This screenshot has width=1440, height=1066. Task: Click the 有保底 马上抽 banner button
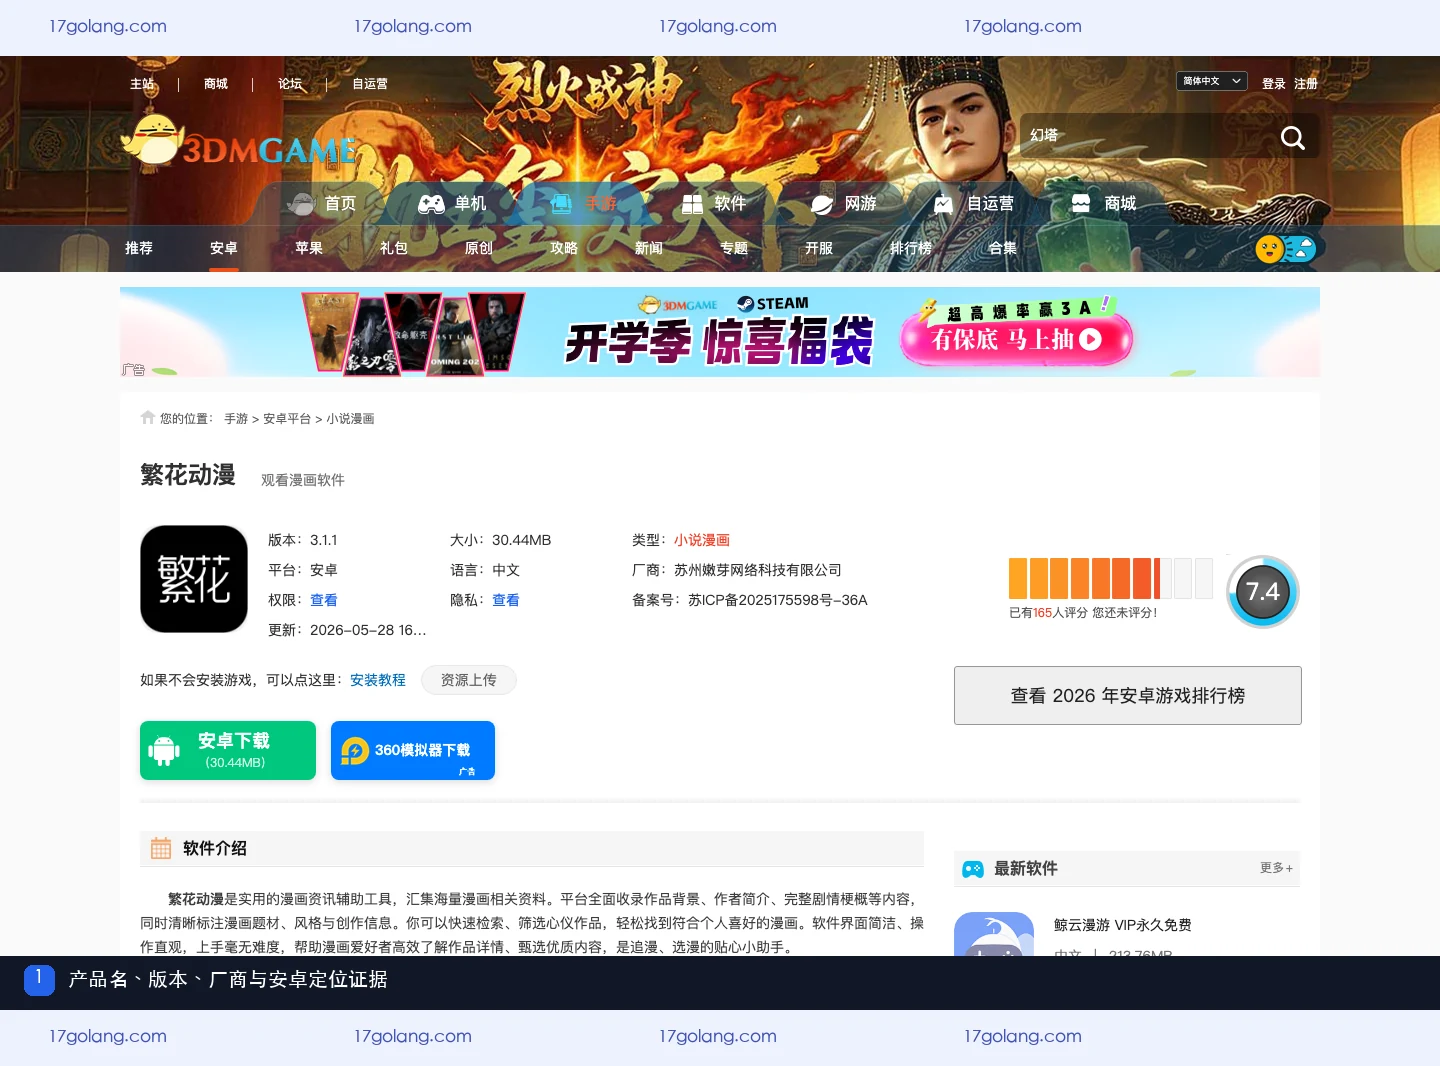point(1016,340)
